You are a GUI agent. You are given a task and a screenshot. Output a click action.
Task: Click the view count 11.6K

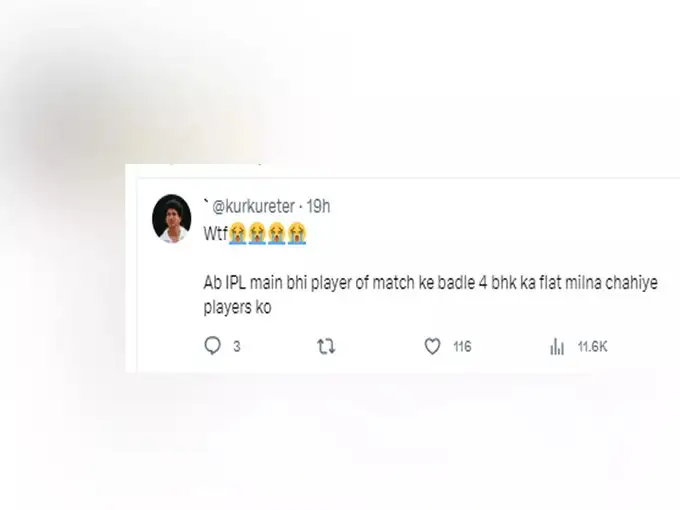click(592, 347)
